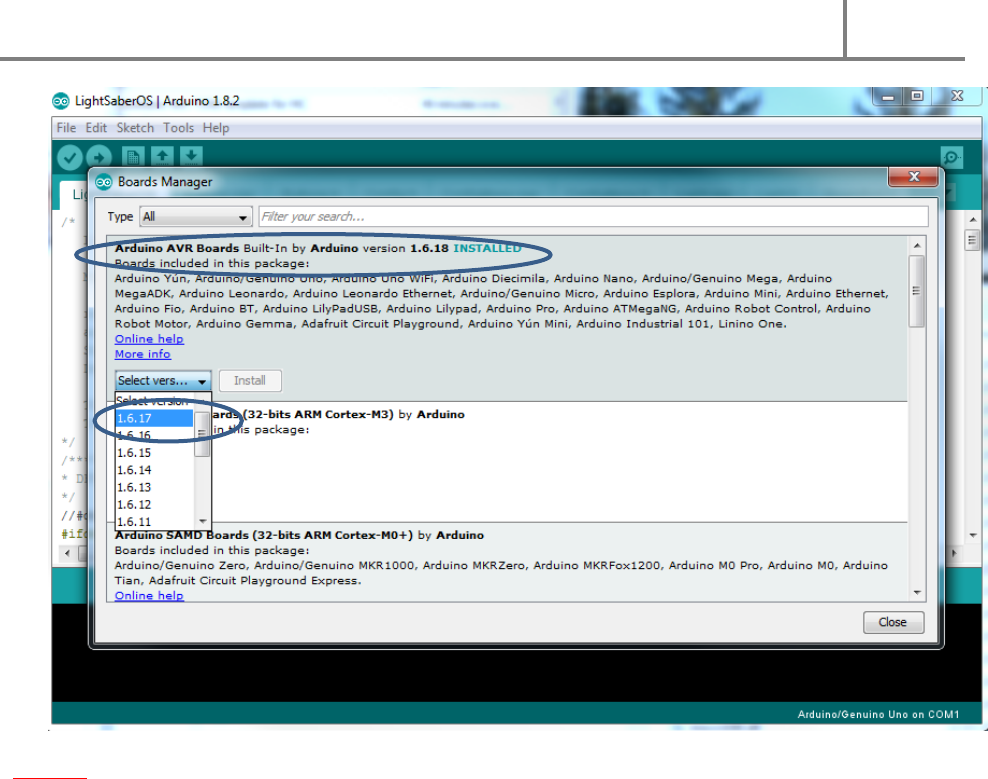
Task: Open More info link for AVR Boards
Action: (x=142, y=354)
